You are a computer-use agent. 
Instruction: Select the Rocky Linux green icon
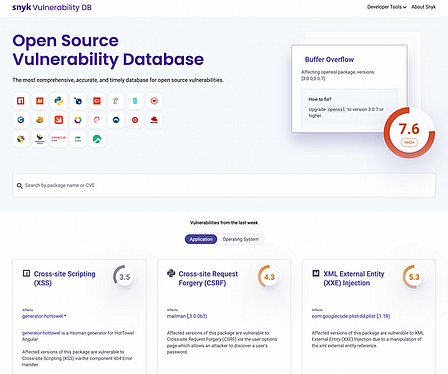point(97,139)
